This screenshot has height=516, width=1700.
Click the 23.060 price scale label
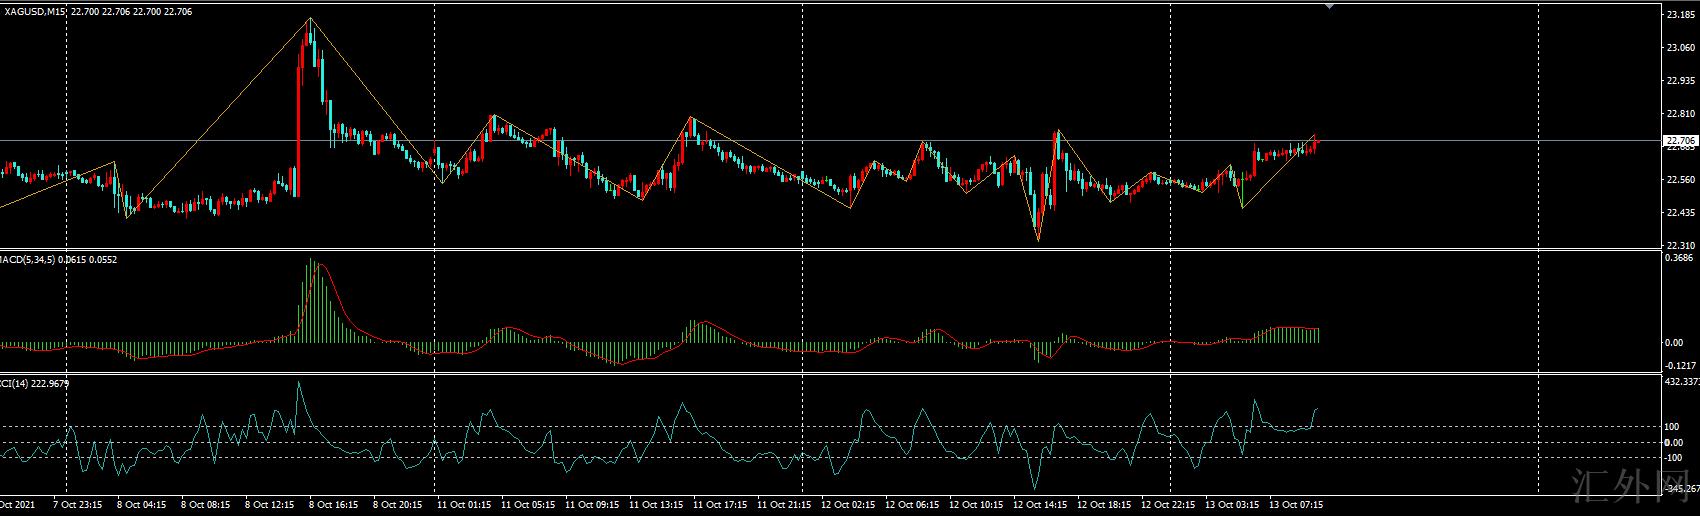(x=1680, y=48)
